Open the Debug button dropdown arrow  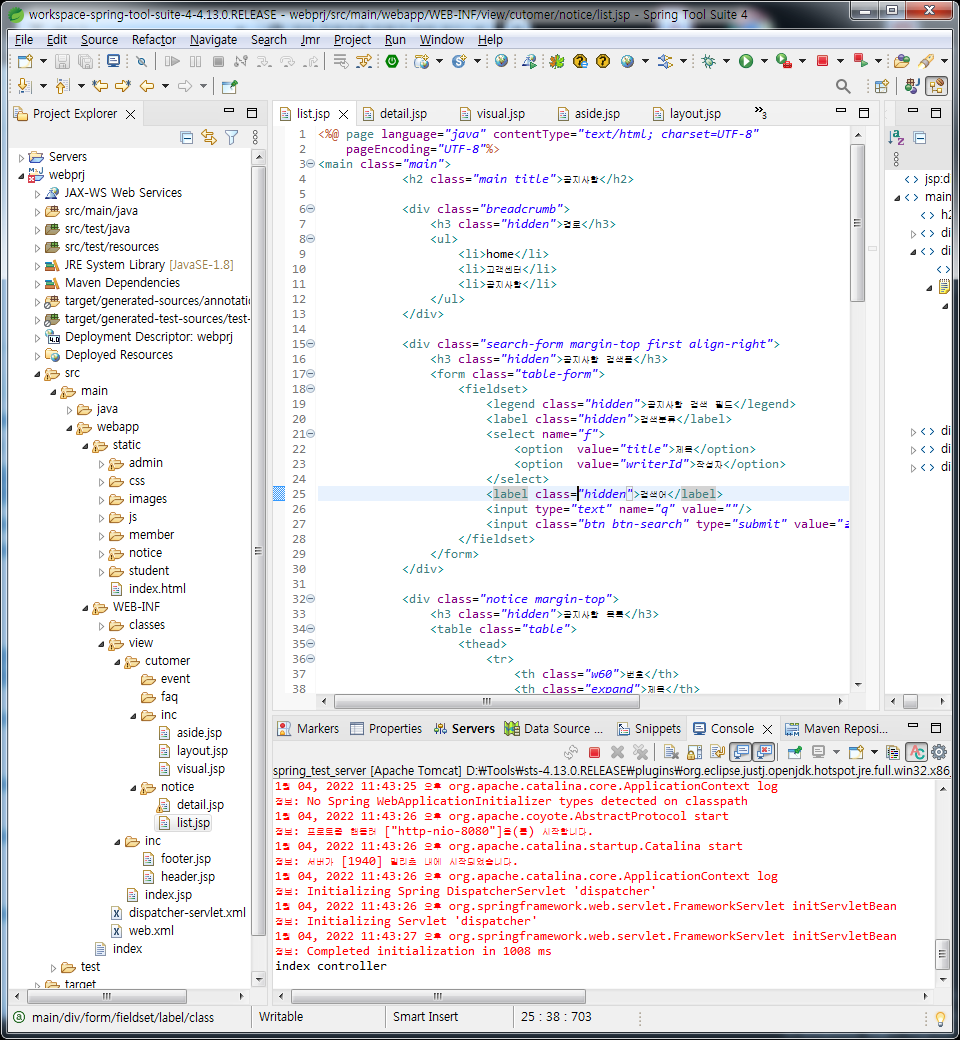click(726, 62)
